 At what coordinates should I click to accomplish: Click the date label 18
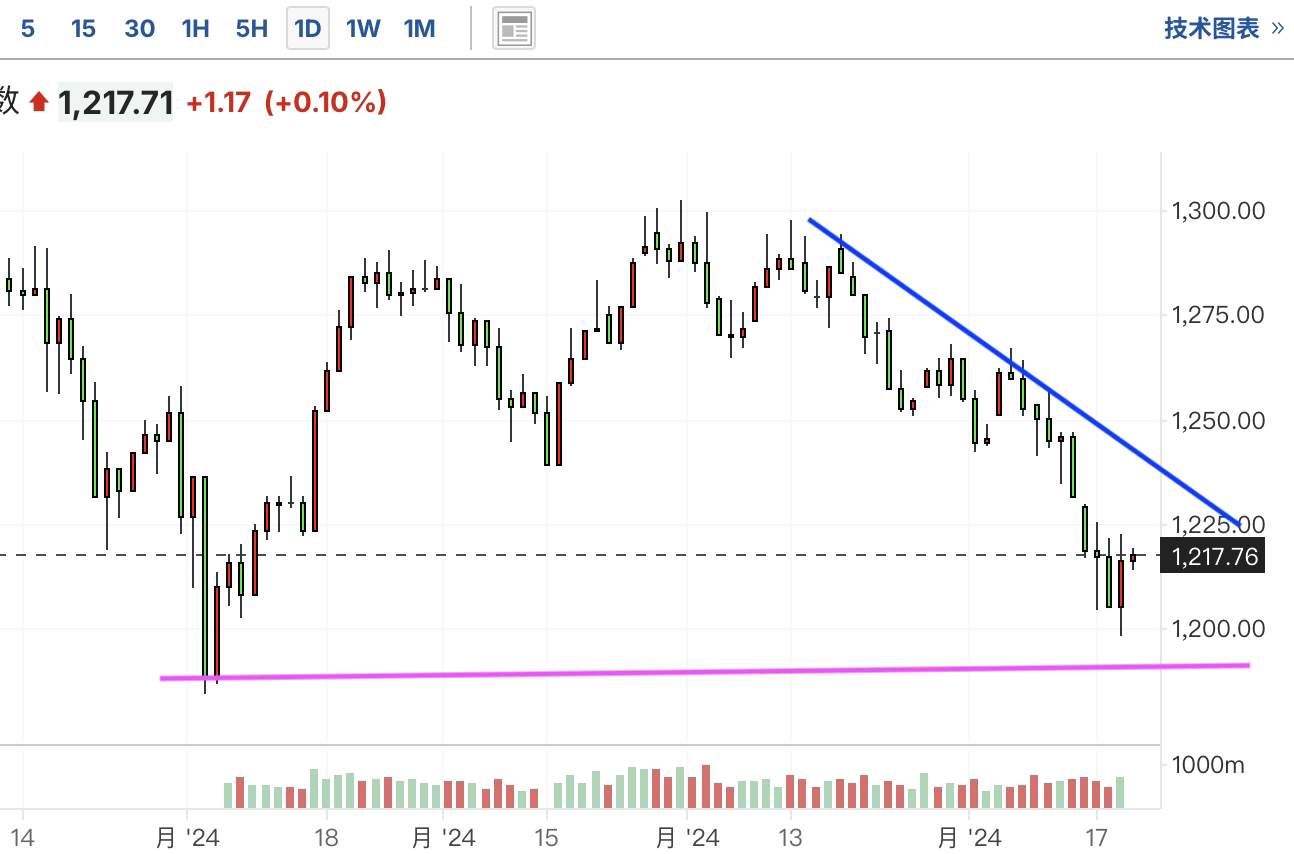coord(325,836)
